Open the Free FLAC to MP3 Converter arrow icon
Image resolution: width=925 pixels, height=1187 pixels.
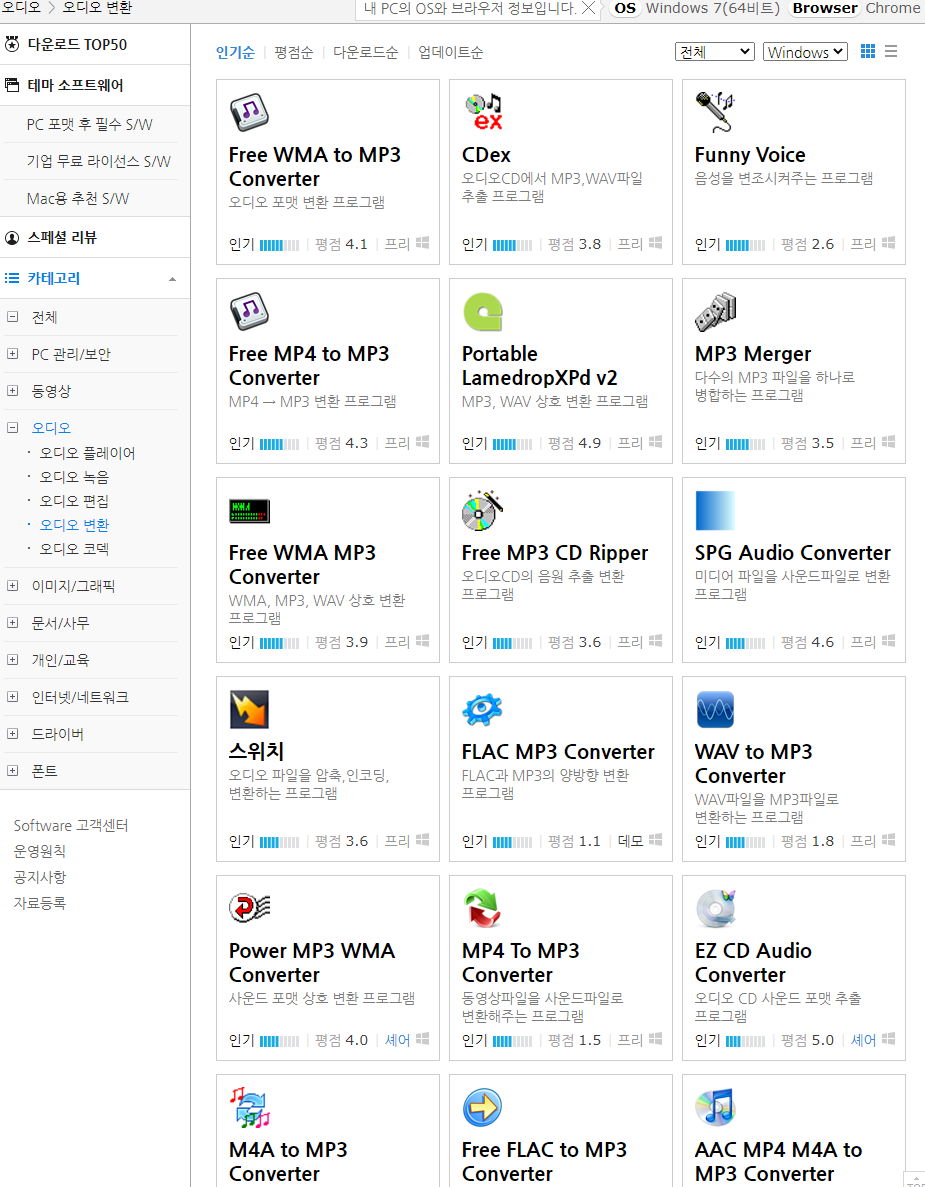483,1108
